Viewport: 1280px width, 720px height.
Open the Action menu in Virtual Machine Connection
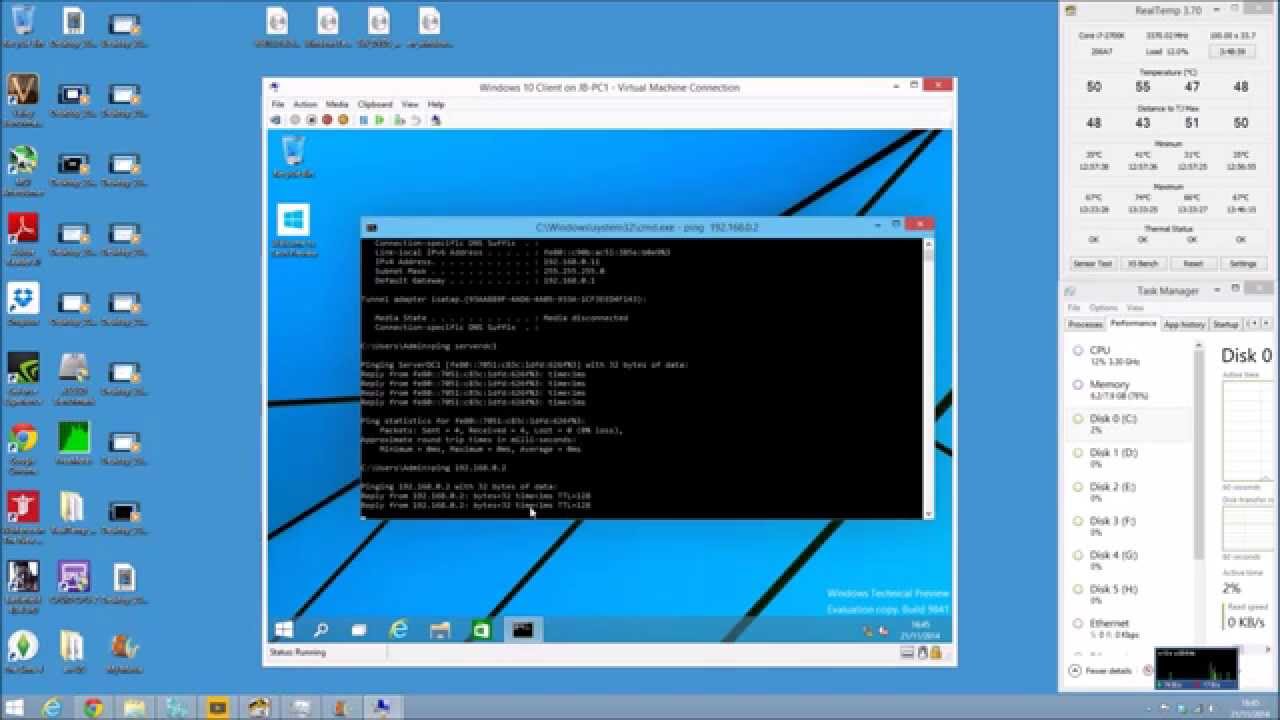[x=305, y=104]
